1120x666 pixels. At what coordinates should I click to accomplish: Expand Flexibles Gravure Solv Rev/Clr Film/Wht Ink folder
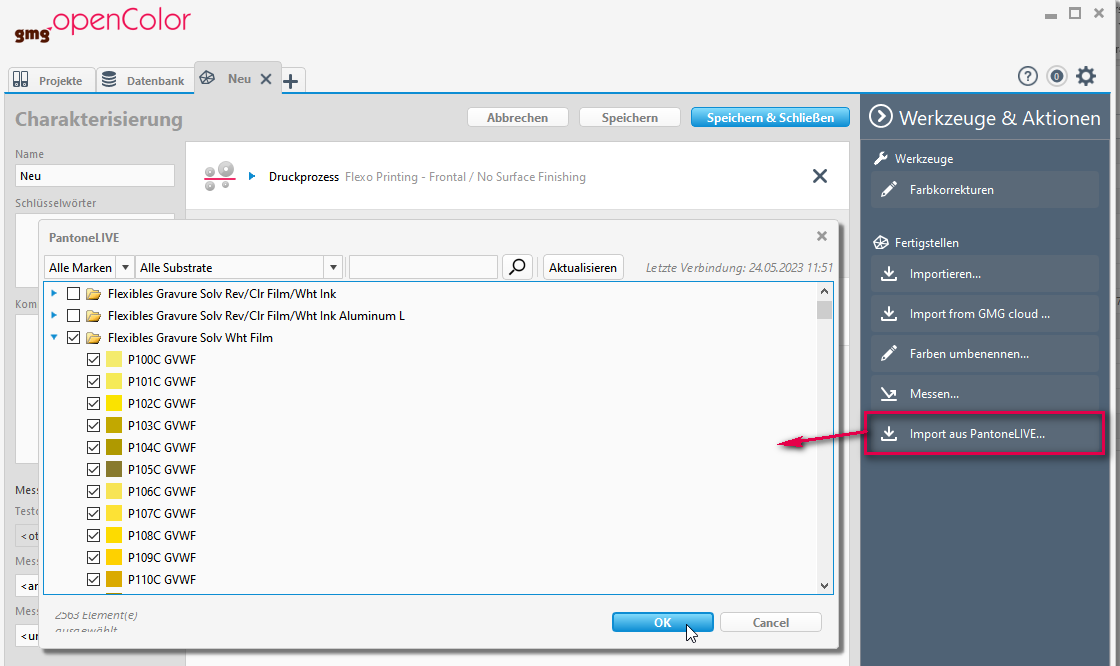[x=54, y=294]
